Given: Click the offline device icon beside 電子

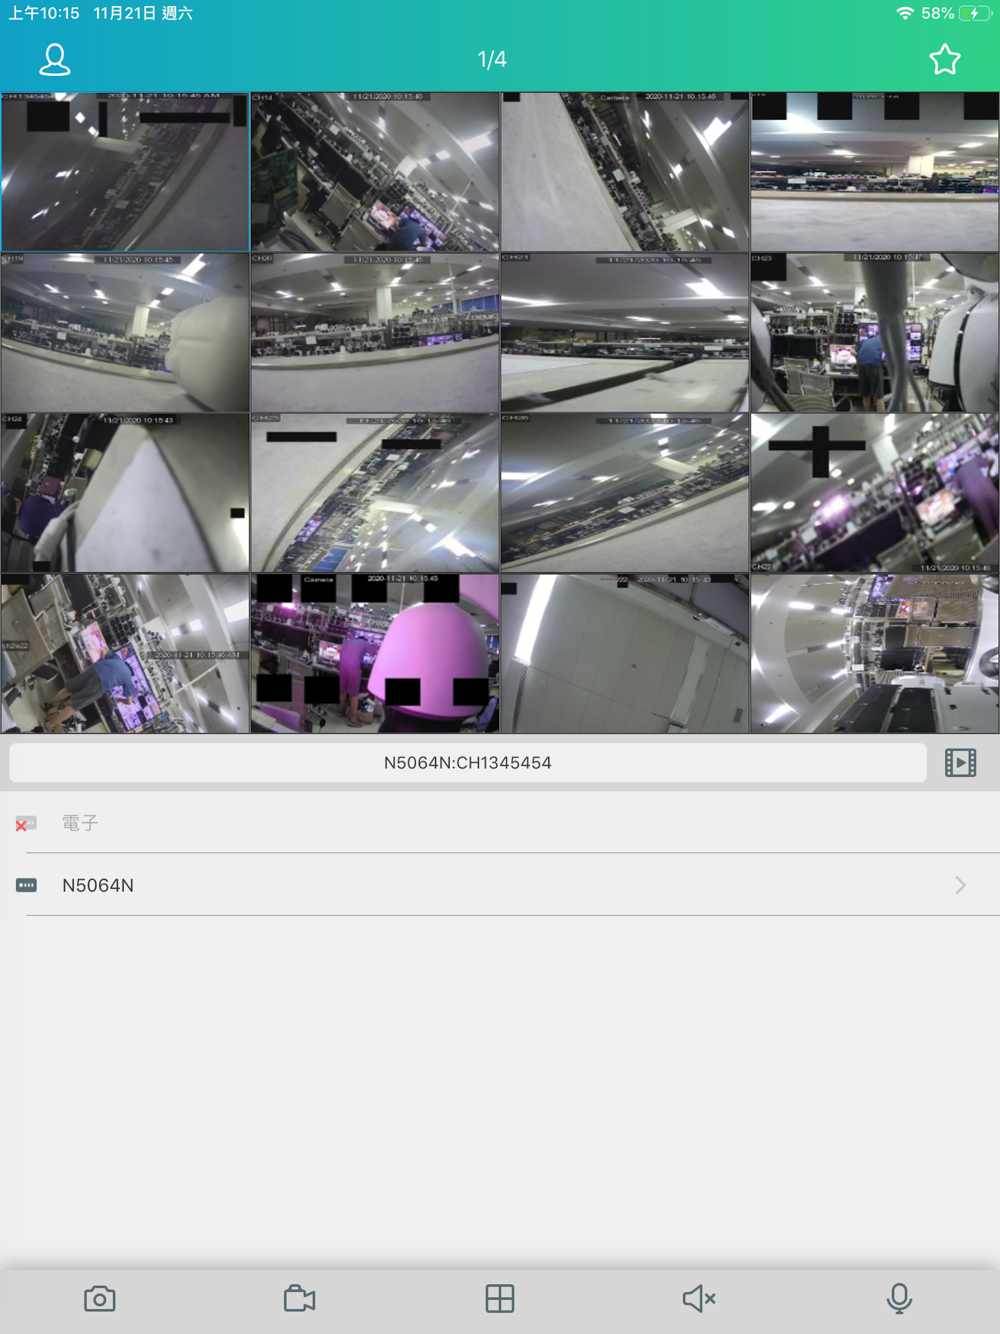Looking at the screenshot, I should (26, 824).
